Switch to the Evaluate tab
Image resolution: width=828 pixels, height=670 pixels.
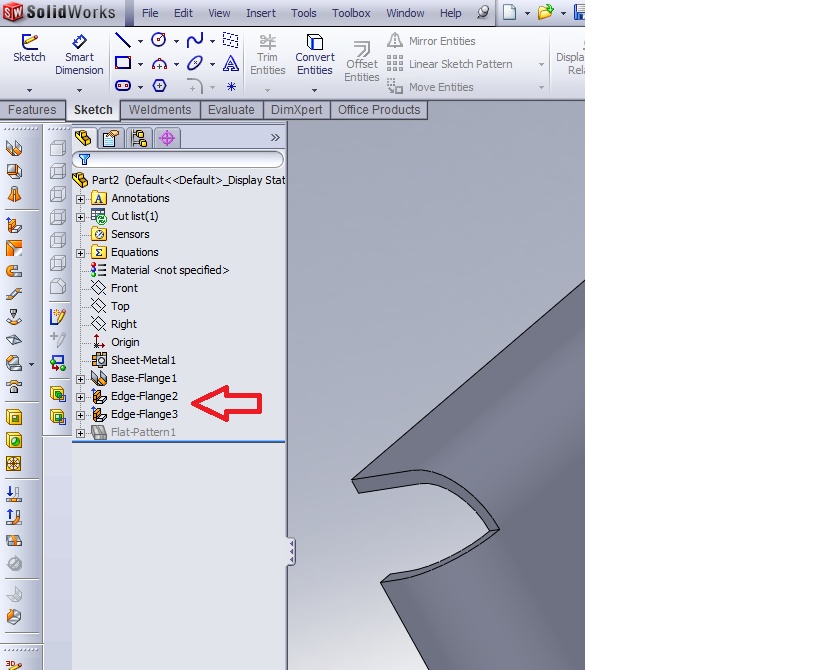coord(231,110)
